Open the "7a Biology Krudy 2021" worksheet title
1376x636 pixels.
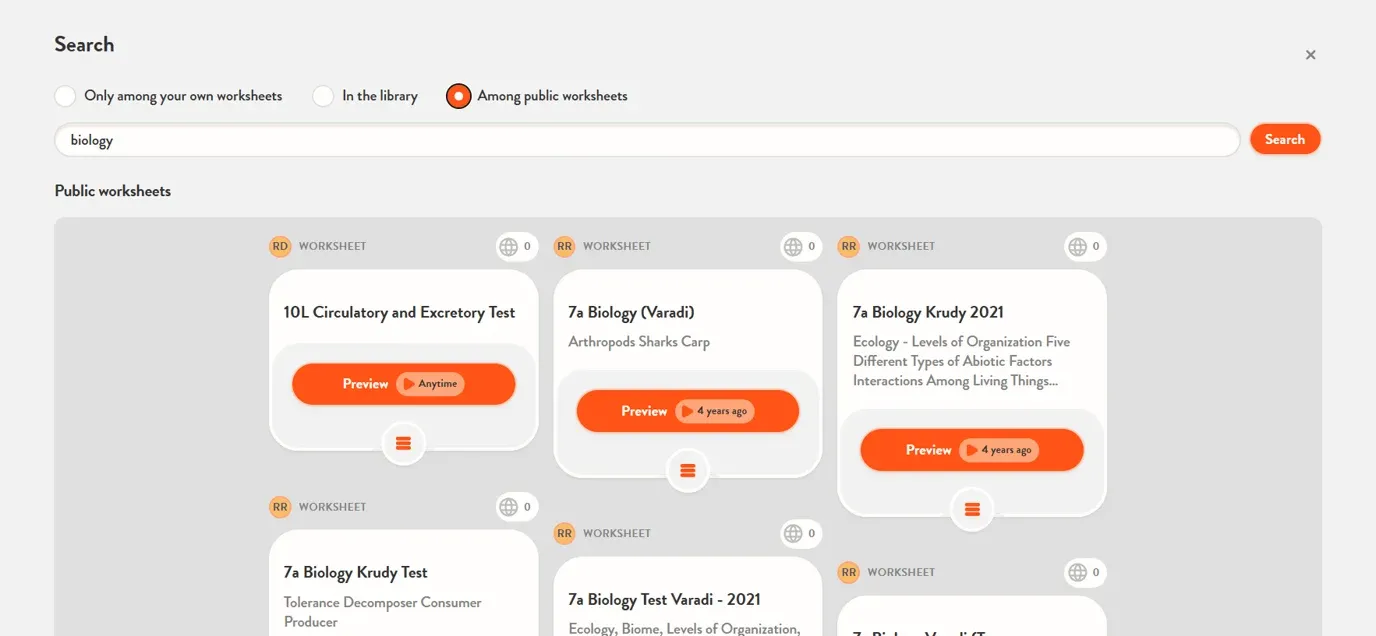point(928,312)
